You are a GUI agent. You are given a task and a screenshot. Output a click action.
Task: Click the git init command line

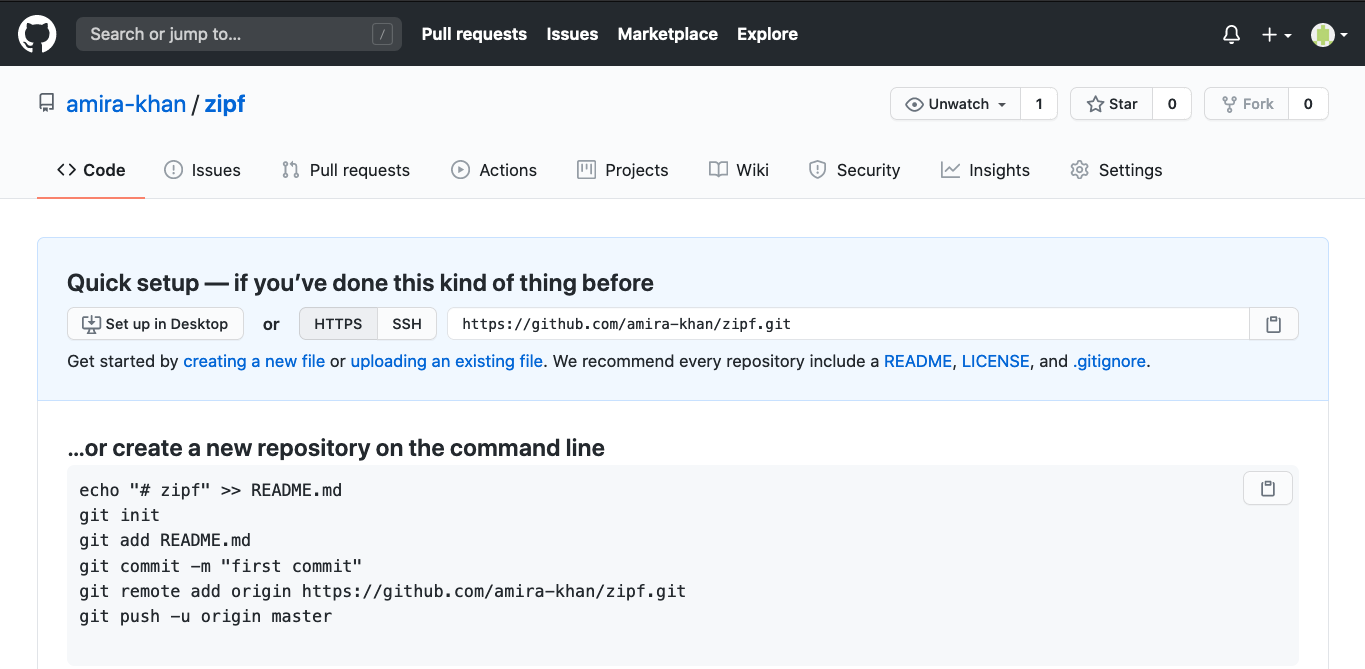click(119, 515)
